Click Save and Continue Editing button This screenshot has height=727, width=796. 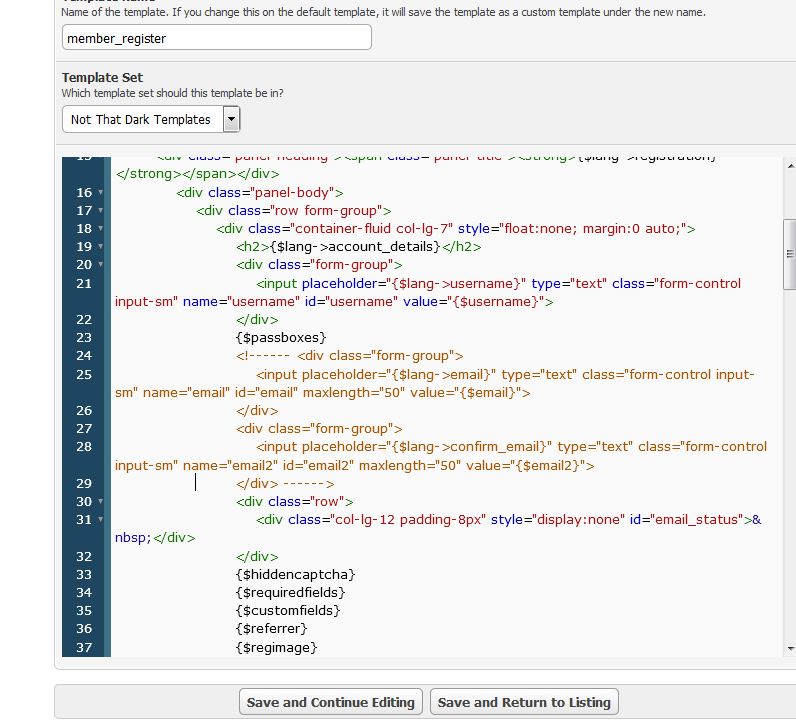(331, 702)
